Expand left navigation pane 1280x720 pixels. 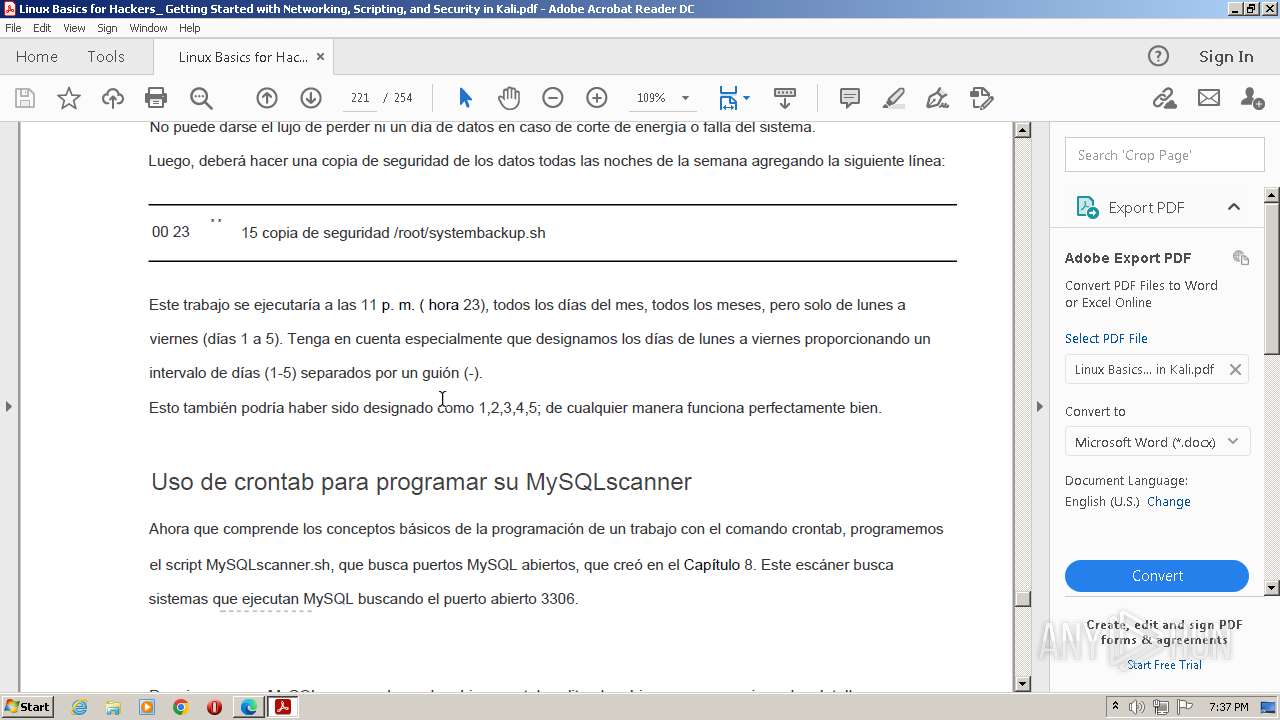click(x=9, y=406)
